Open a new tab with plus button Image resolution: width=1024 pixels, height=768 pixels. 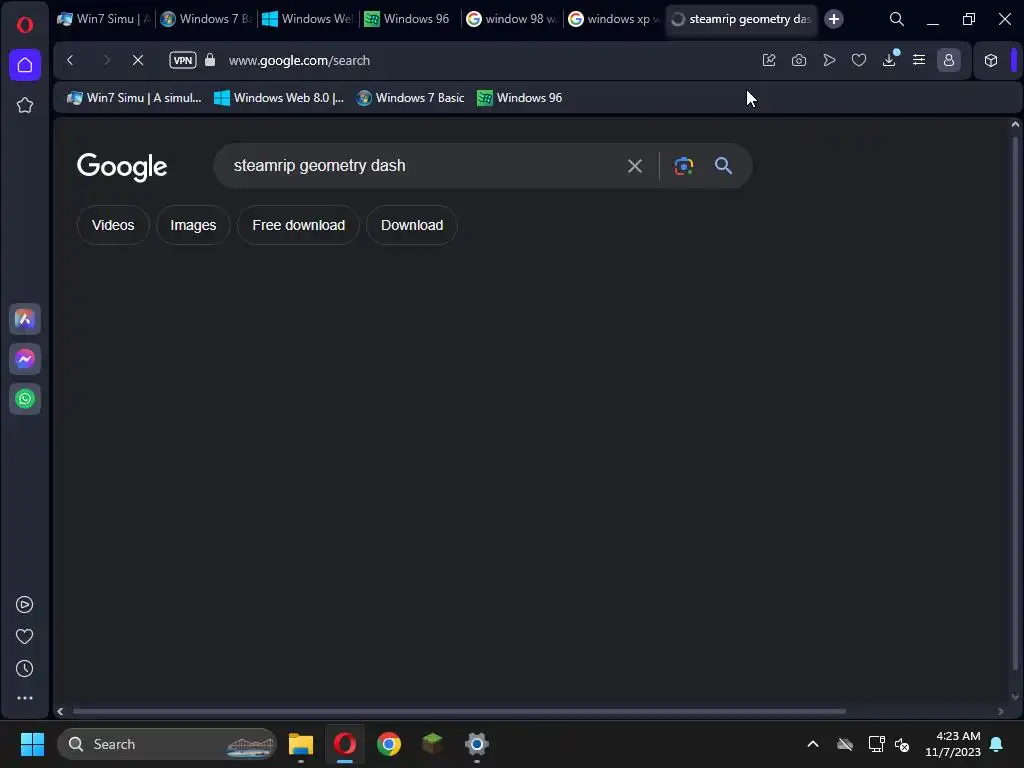(834, 19)
